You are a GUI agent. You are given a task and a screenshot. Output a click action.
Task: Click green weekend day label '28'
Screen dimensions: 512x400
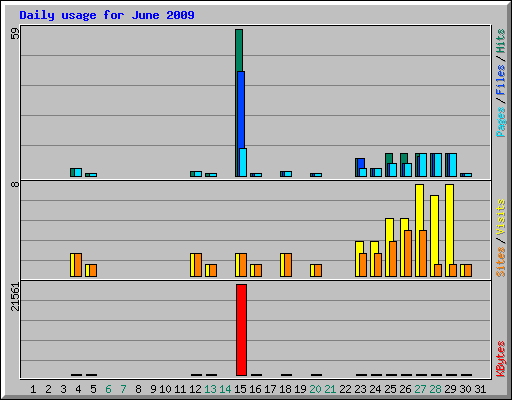[435, 389]
